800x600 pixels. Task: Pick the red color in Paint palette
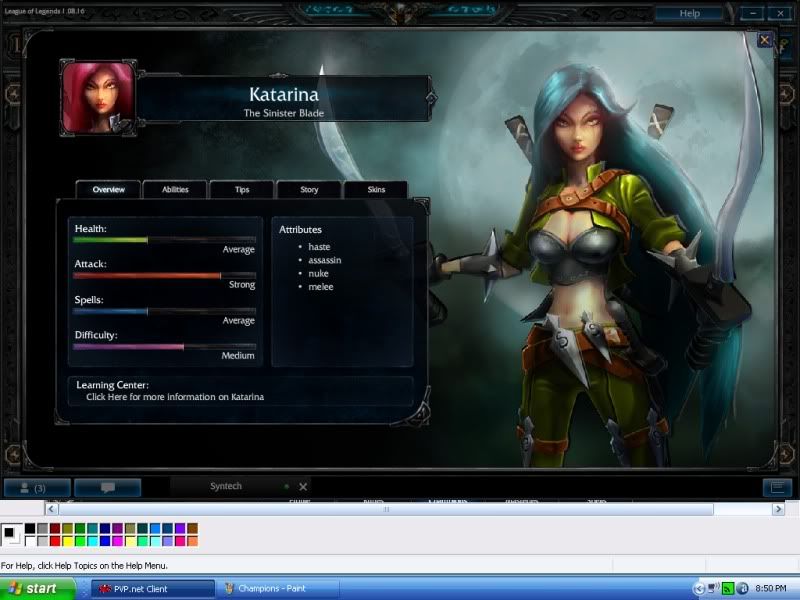pyautogui.click(x=55, y=541)
